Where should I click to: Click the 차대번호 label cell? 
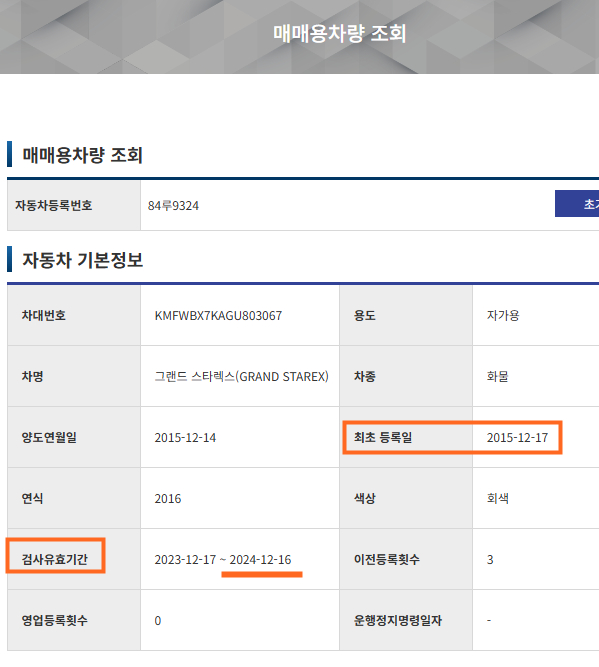[74, 316]
